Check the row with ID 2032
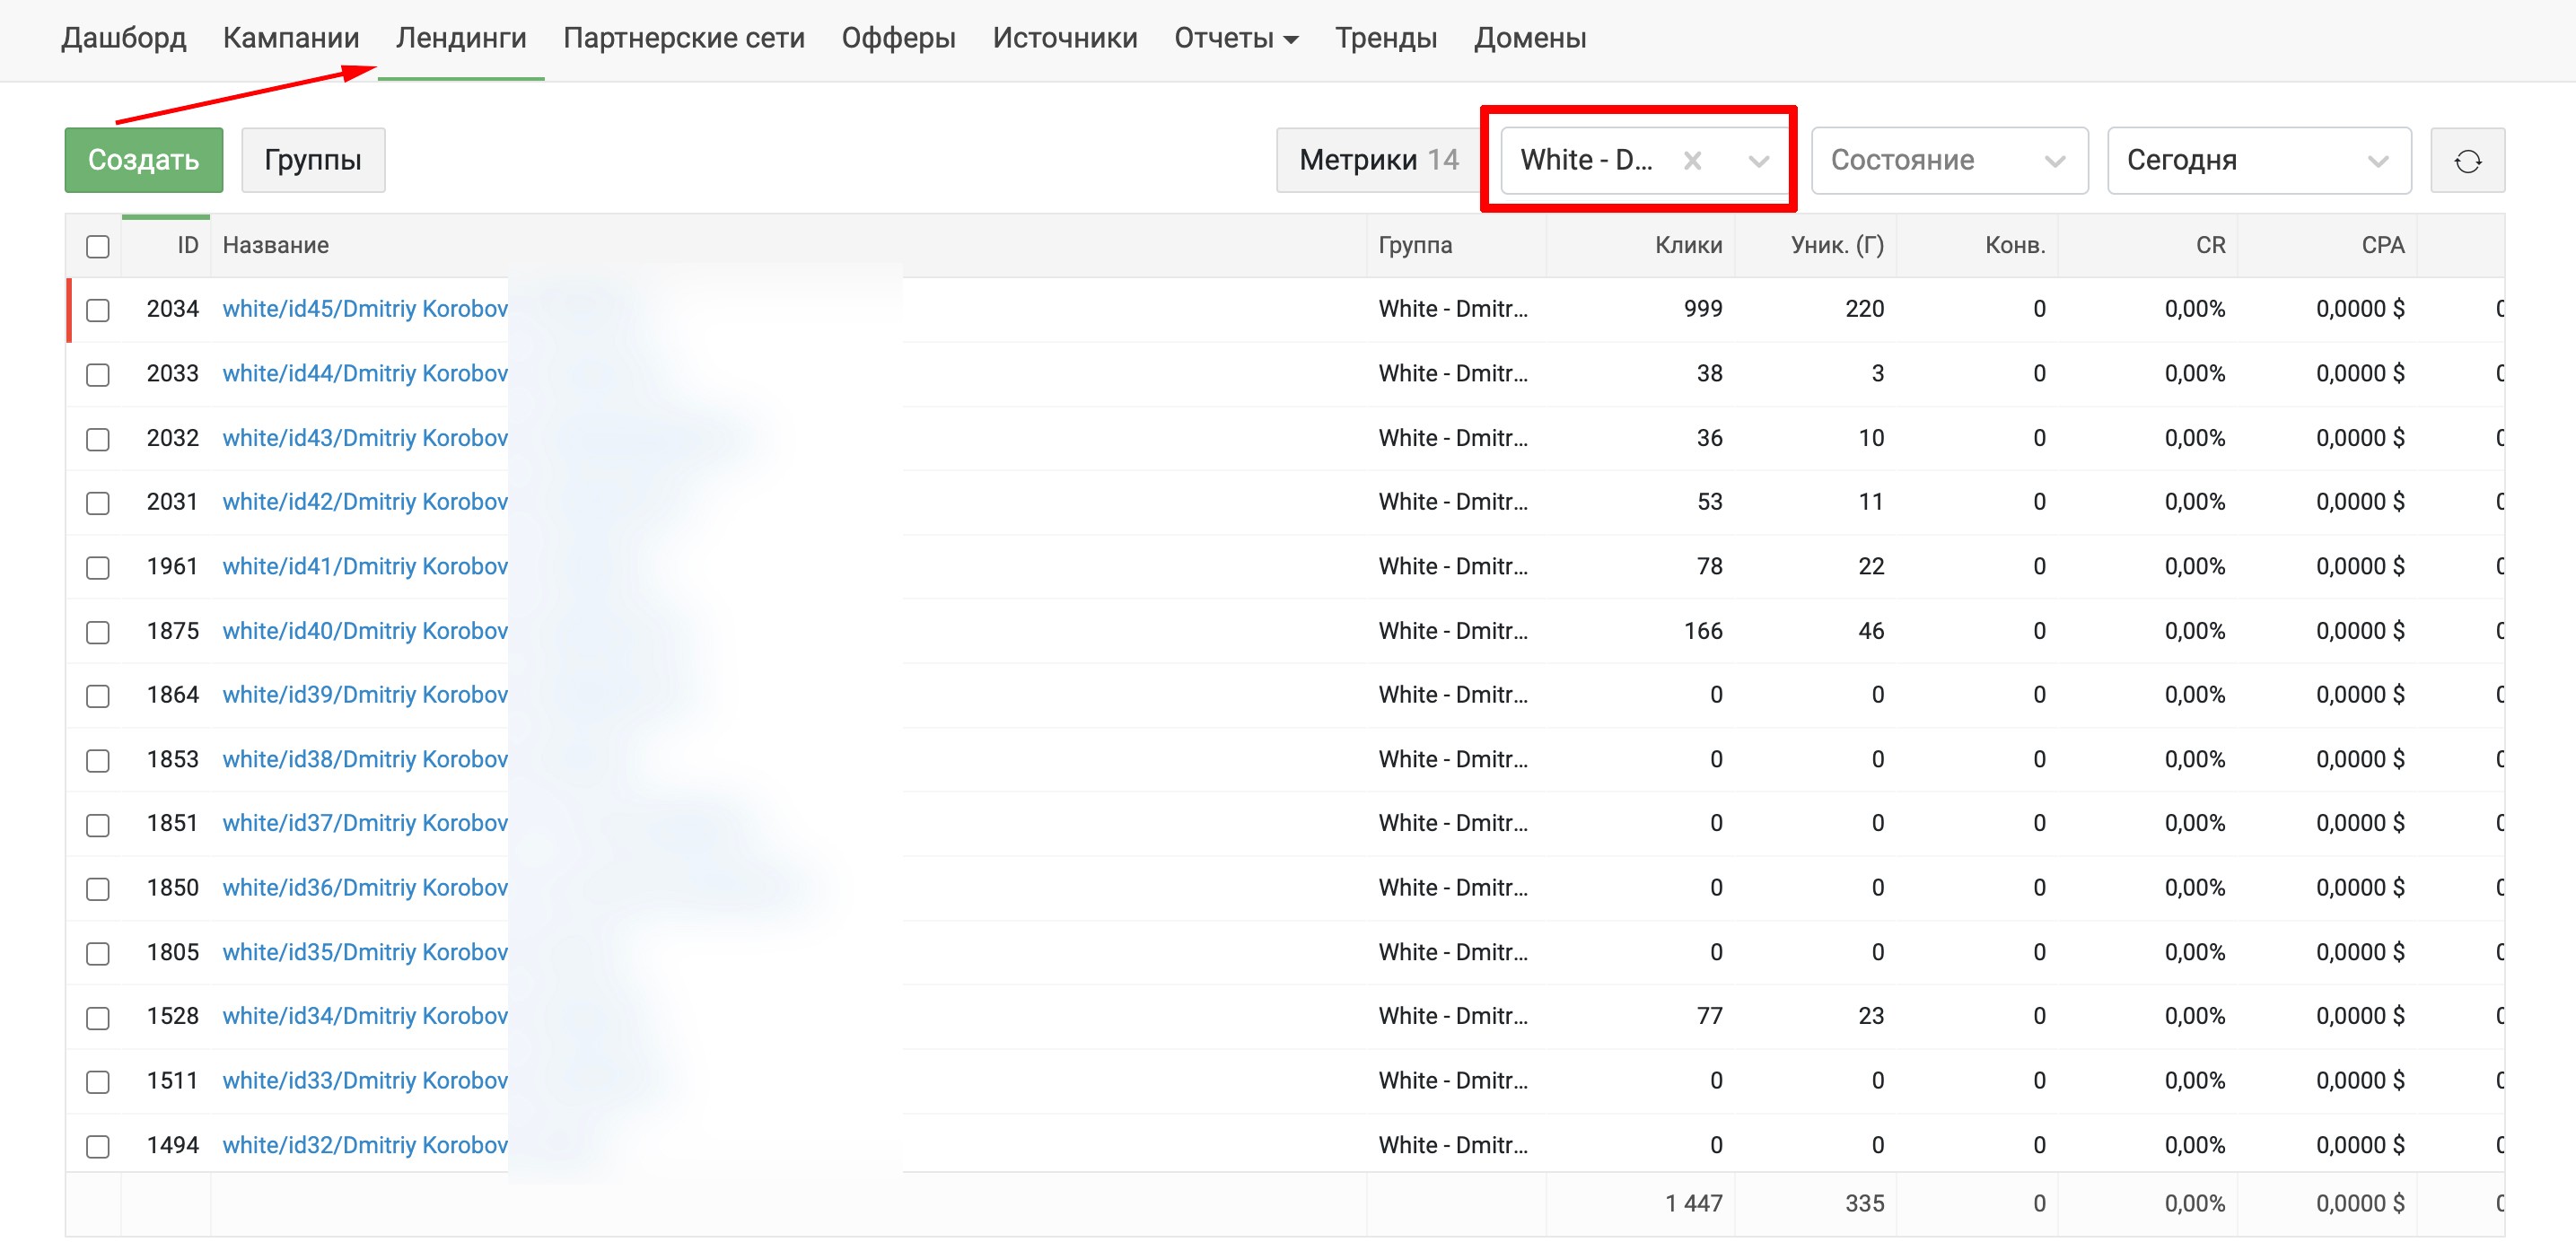Viewport: 2576px width, 1251px height. coord(98,439)
